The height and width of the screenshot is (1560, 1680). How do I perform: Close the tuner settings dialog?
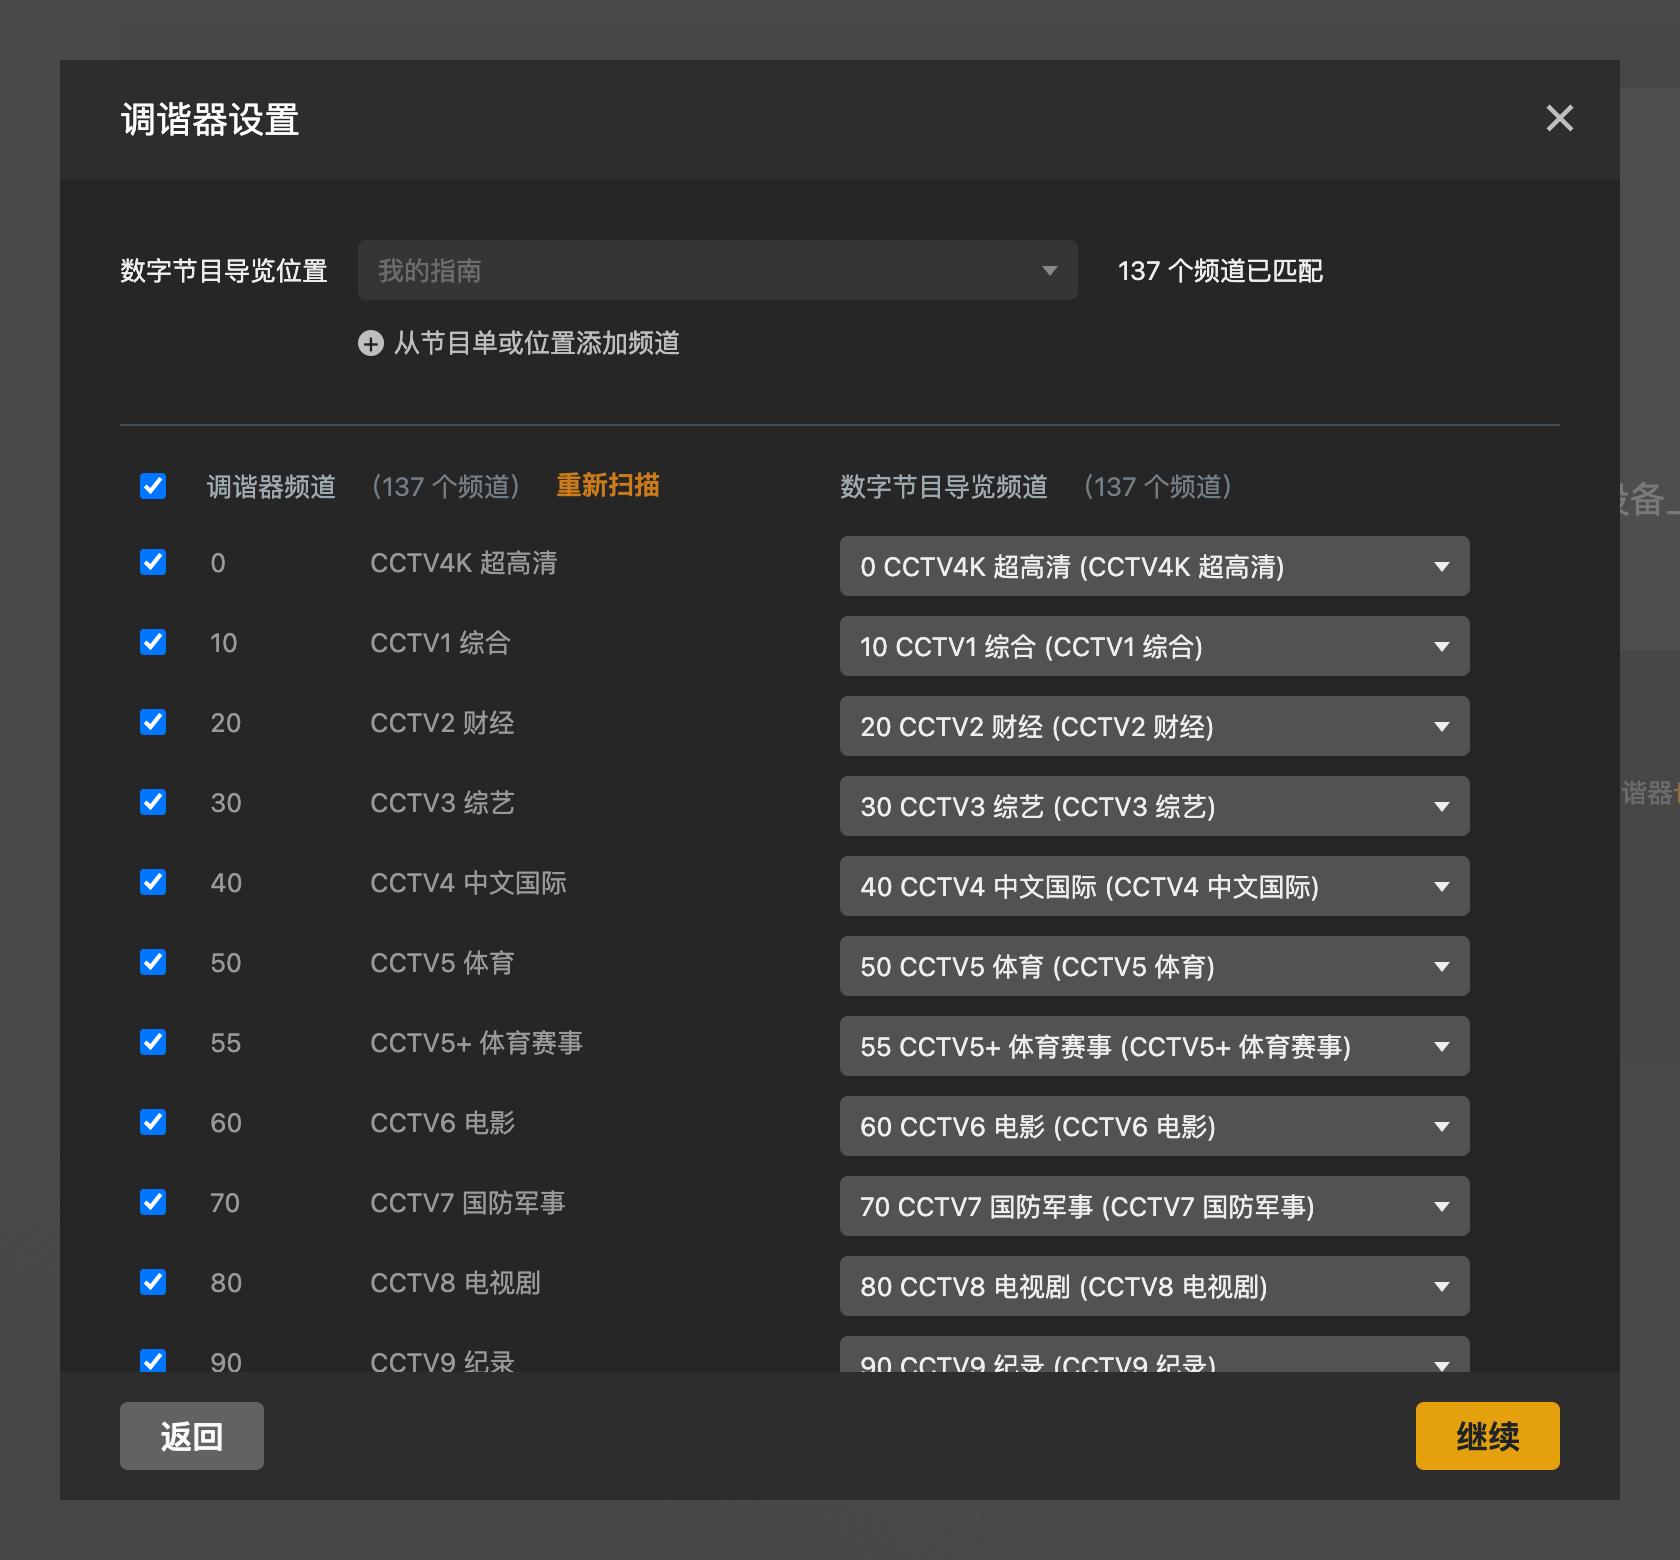[x=1558, y=119]
